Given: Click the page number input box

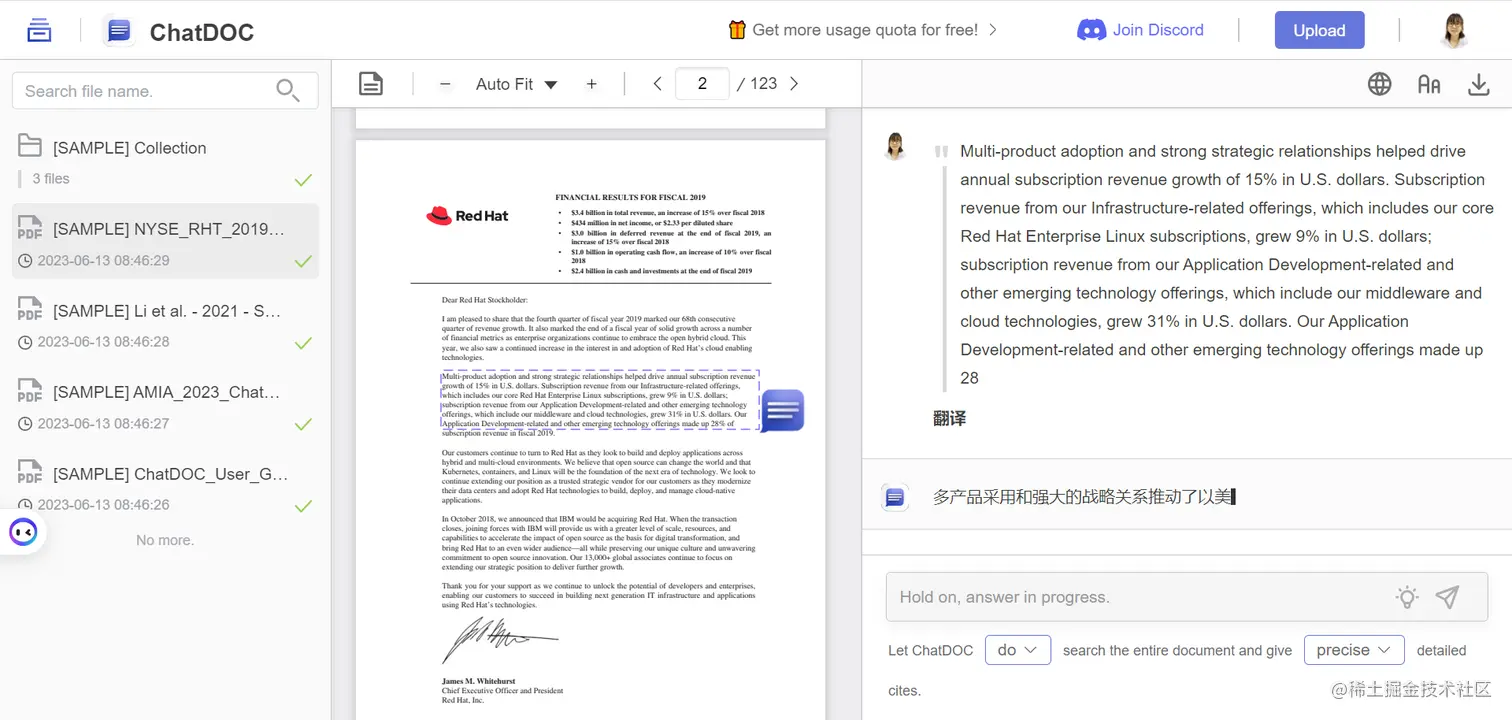Looking at the screenshot, I should tap(702, 84).
